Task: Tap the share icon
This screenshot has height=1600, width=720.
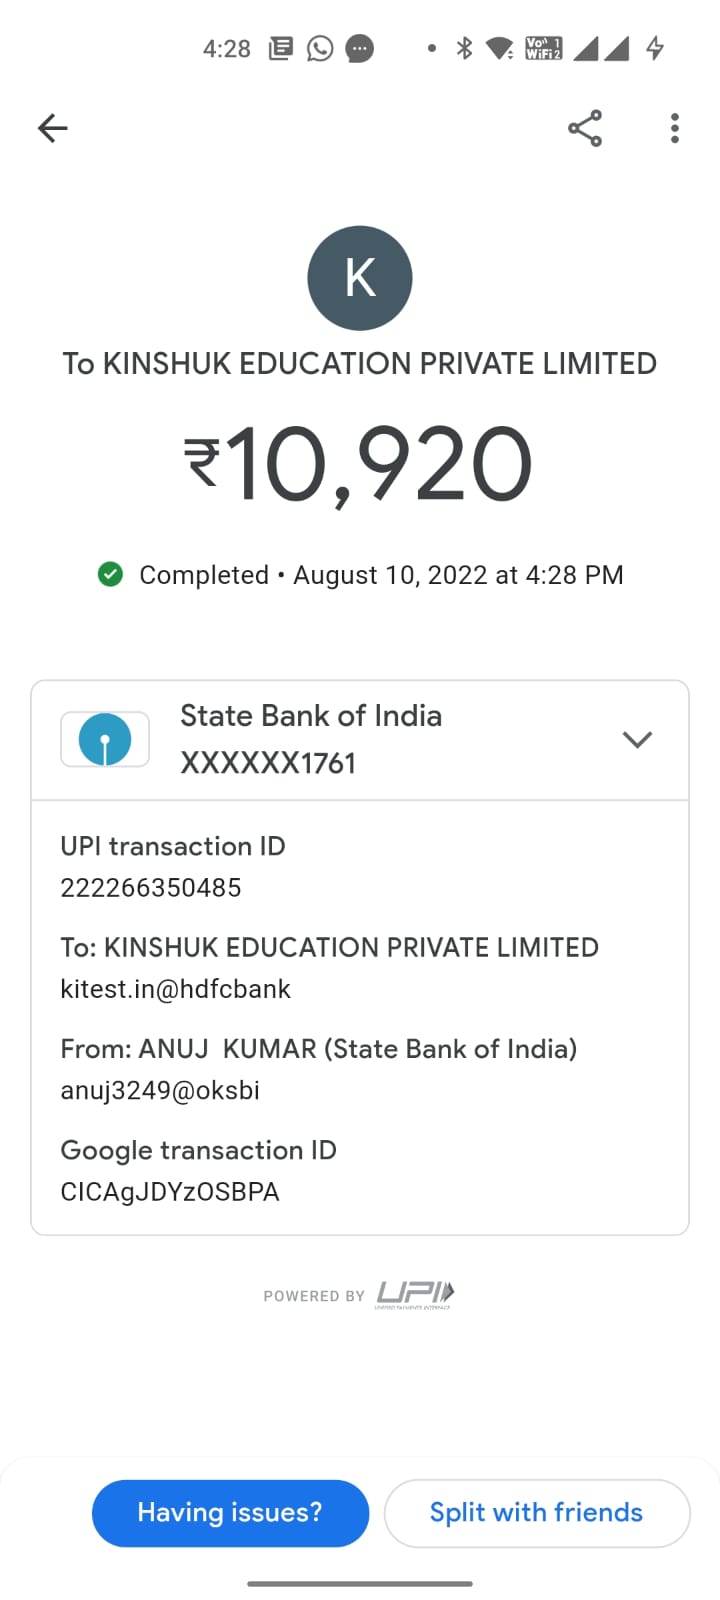Action: pos(585,128)
